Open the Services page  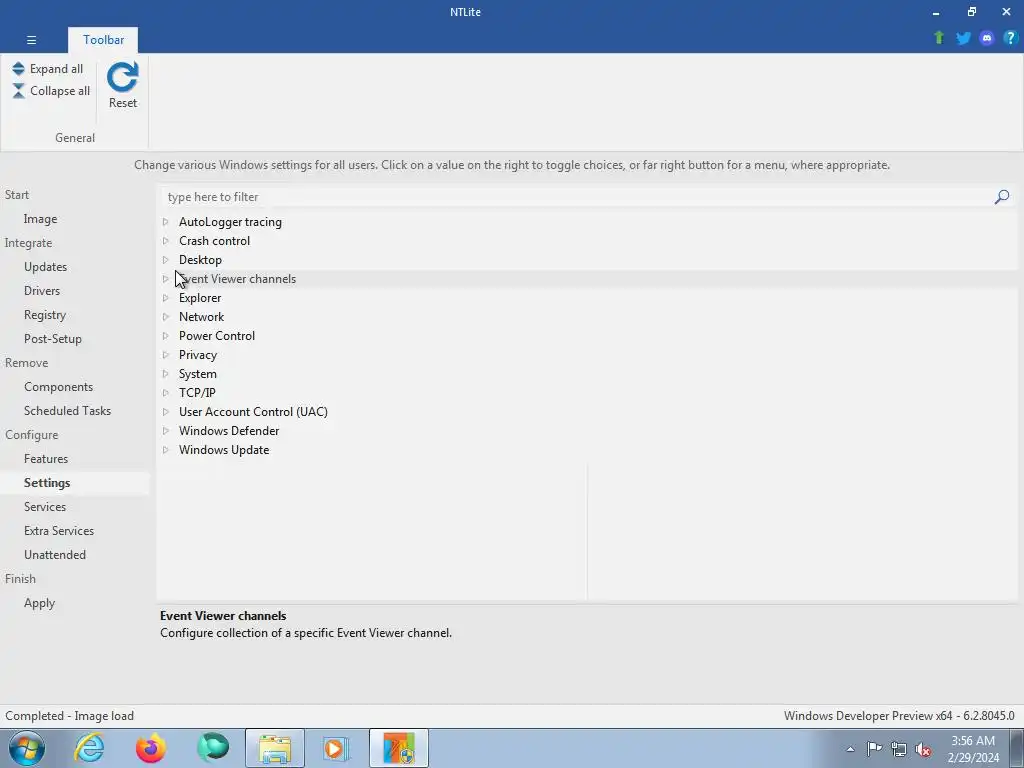(x=45, y=507)
